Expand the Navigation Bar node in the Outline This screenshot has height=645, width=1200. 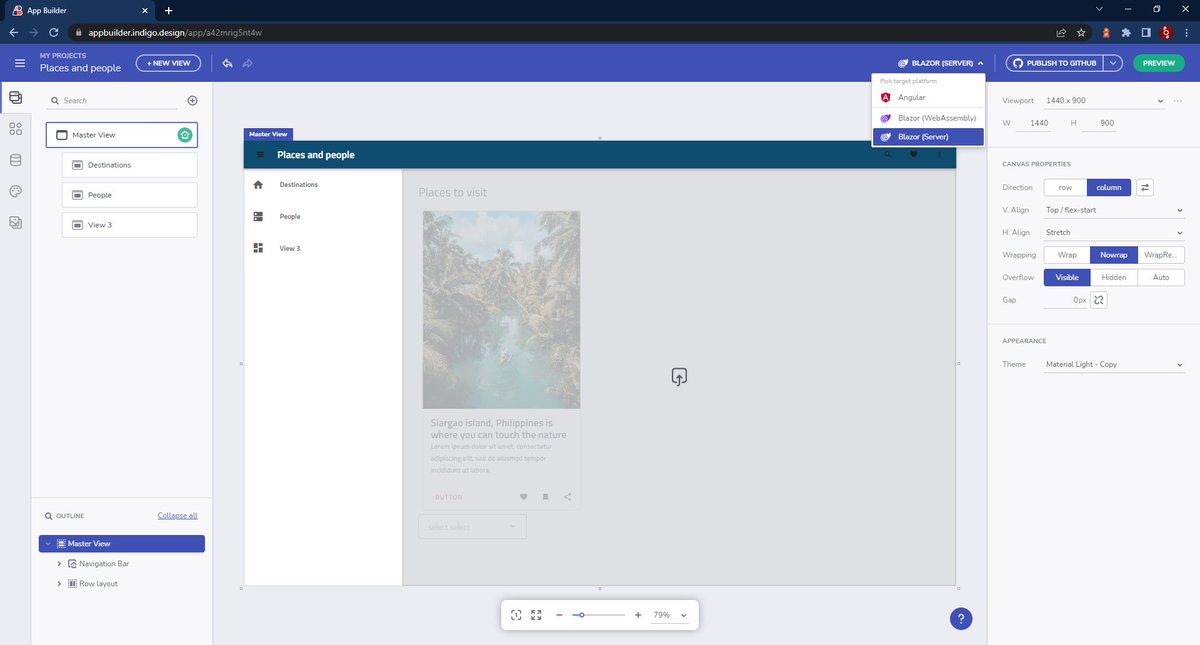tap(59, 563)
